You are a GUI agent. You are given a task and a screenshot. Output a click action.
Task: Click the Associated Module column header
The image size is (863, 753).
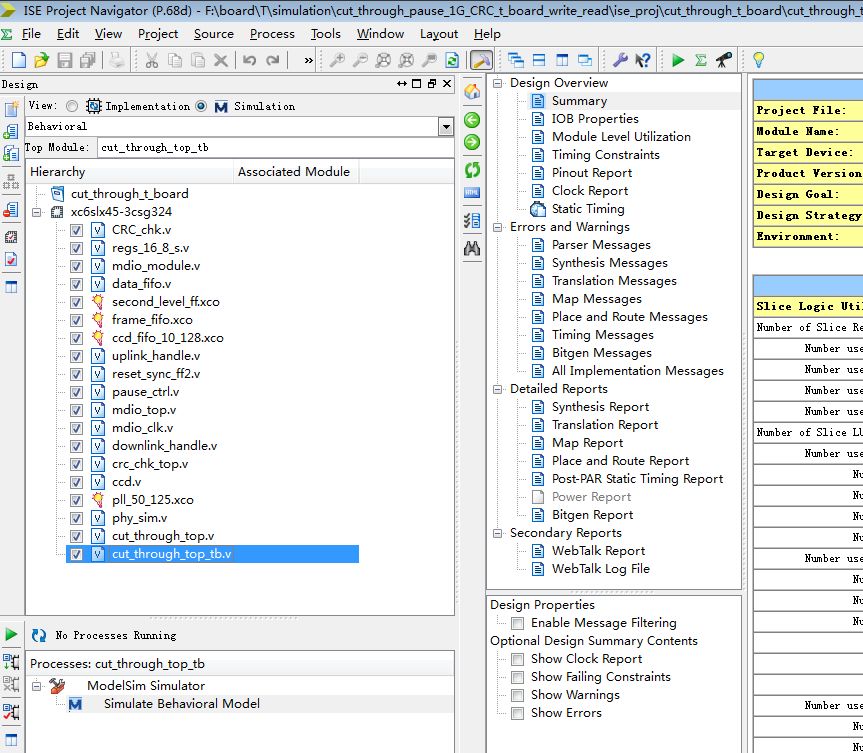point(294,172)
